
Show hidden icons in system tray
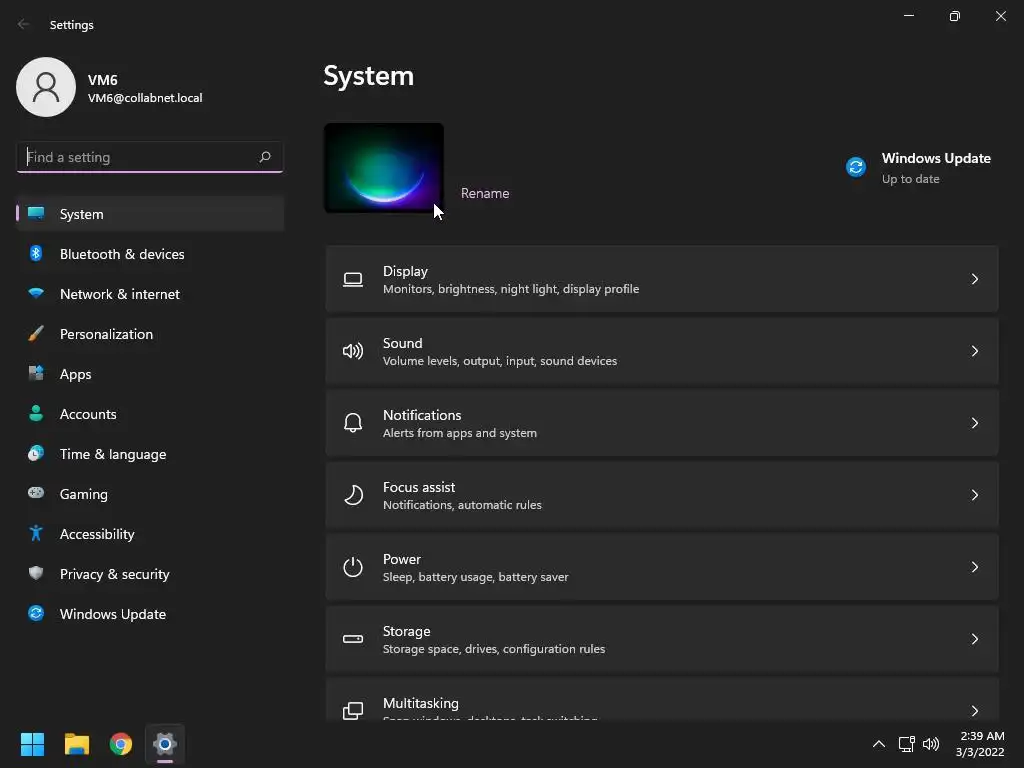click(879, 744)
